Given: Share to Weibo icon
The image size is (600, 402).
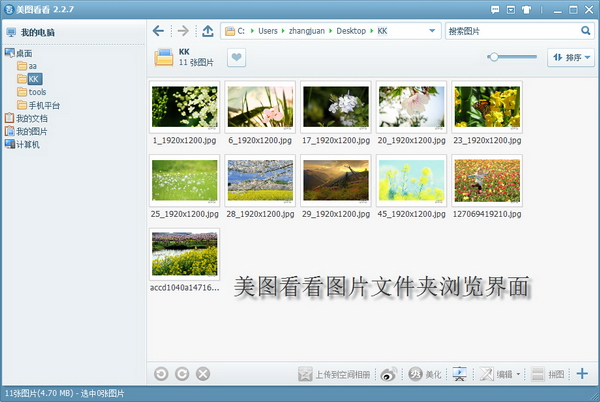Looking at the screenshot, I should [x=389, y=374].
